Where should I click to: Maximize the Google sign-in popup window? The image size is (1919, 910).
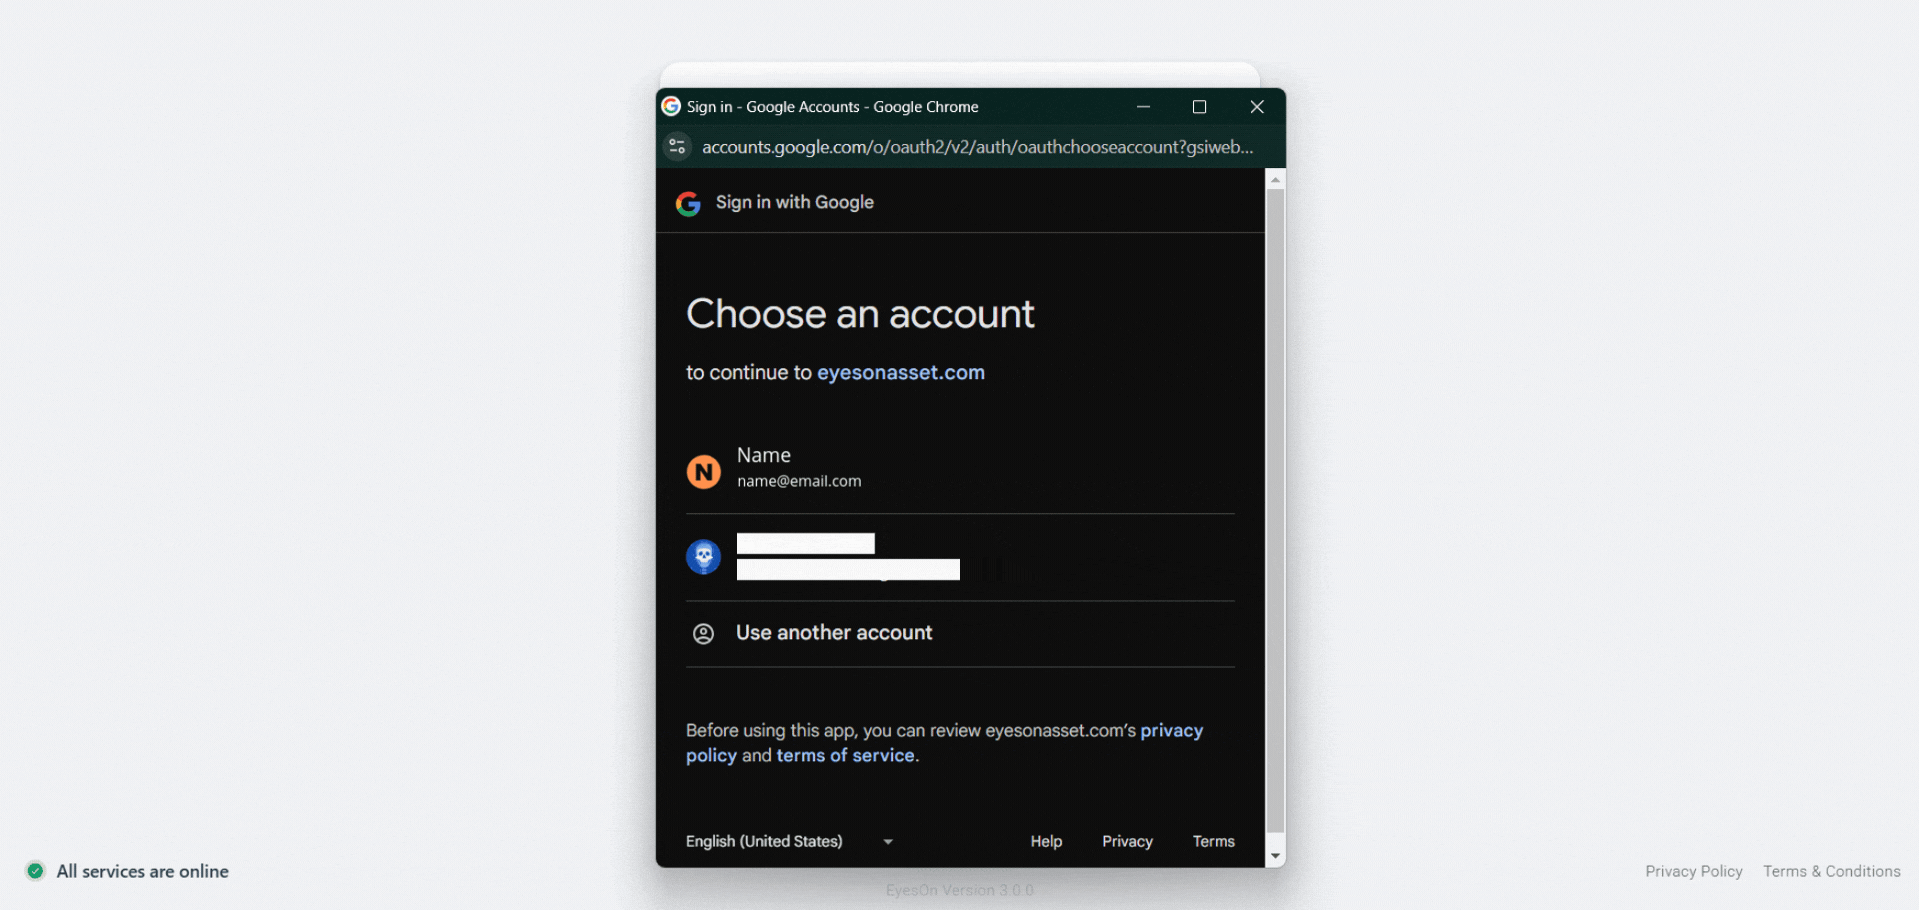point(1199,106)
